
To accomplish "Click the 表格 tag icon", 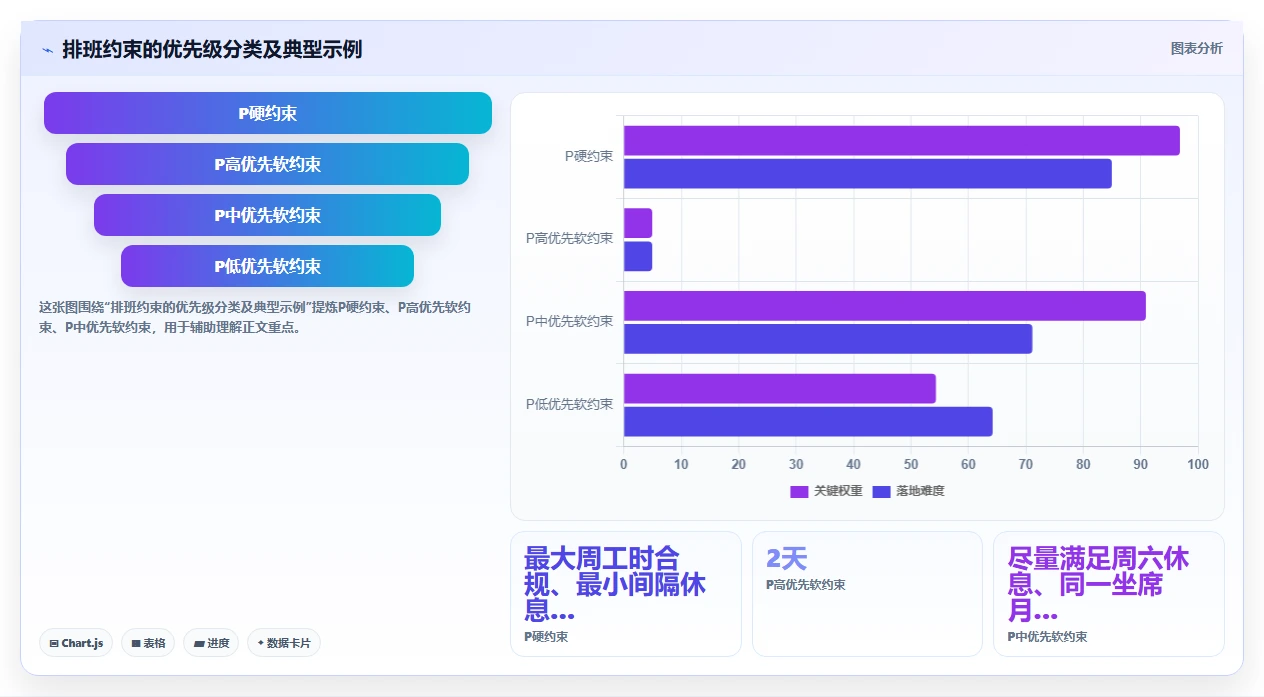I will pos(136,644).
